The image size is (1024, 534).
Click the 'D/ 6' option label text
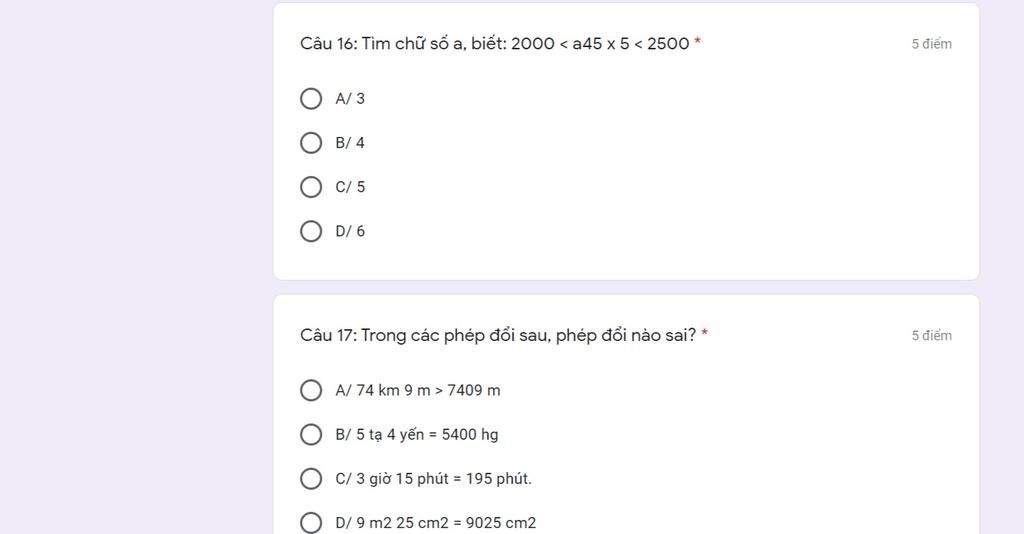click(x=350, y=231)
